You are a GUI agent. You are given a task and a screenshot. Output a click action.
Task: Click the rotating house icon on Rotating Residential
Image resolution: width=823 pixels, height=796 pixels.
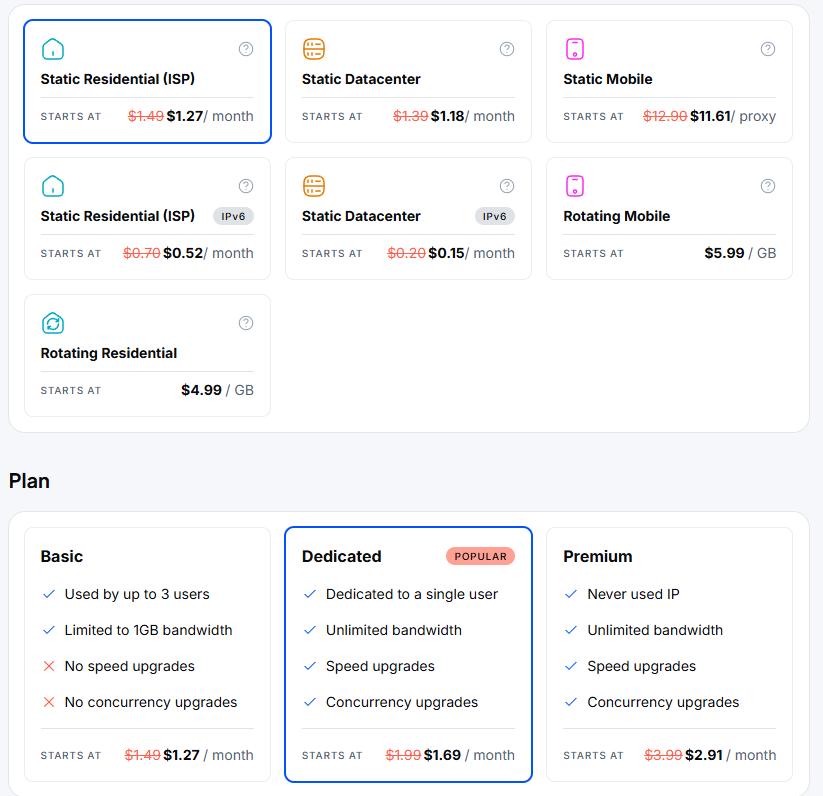[x=53, y=323]
